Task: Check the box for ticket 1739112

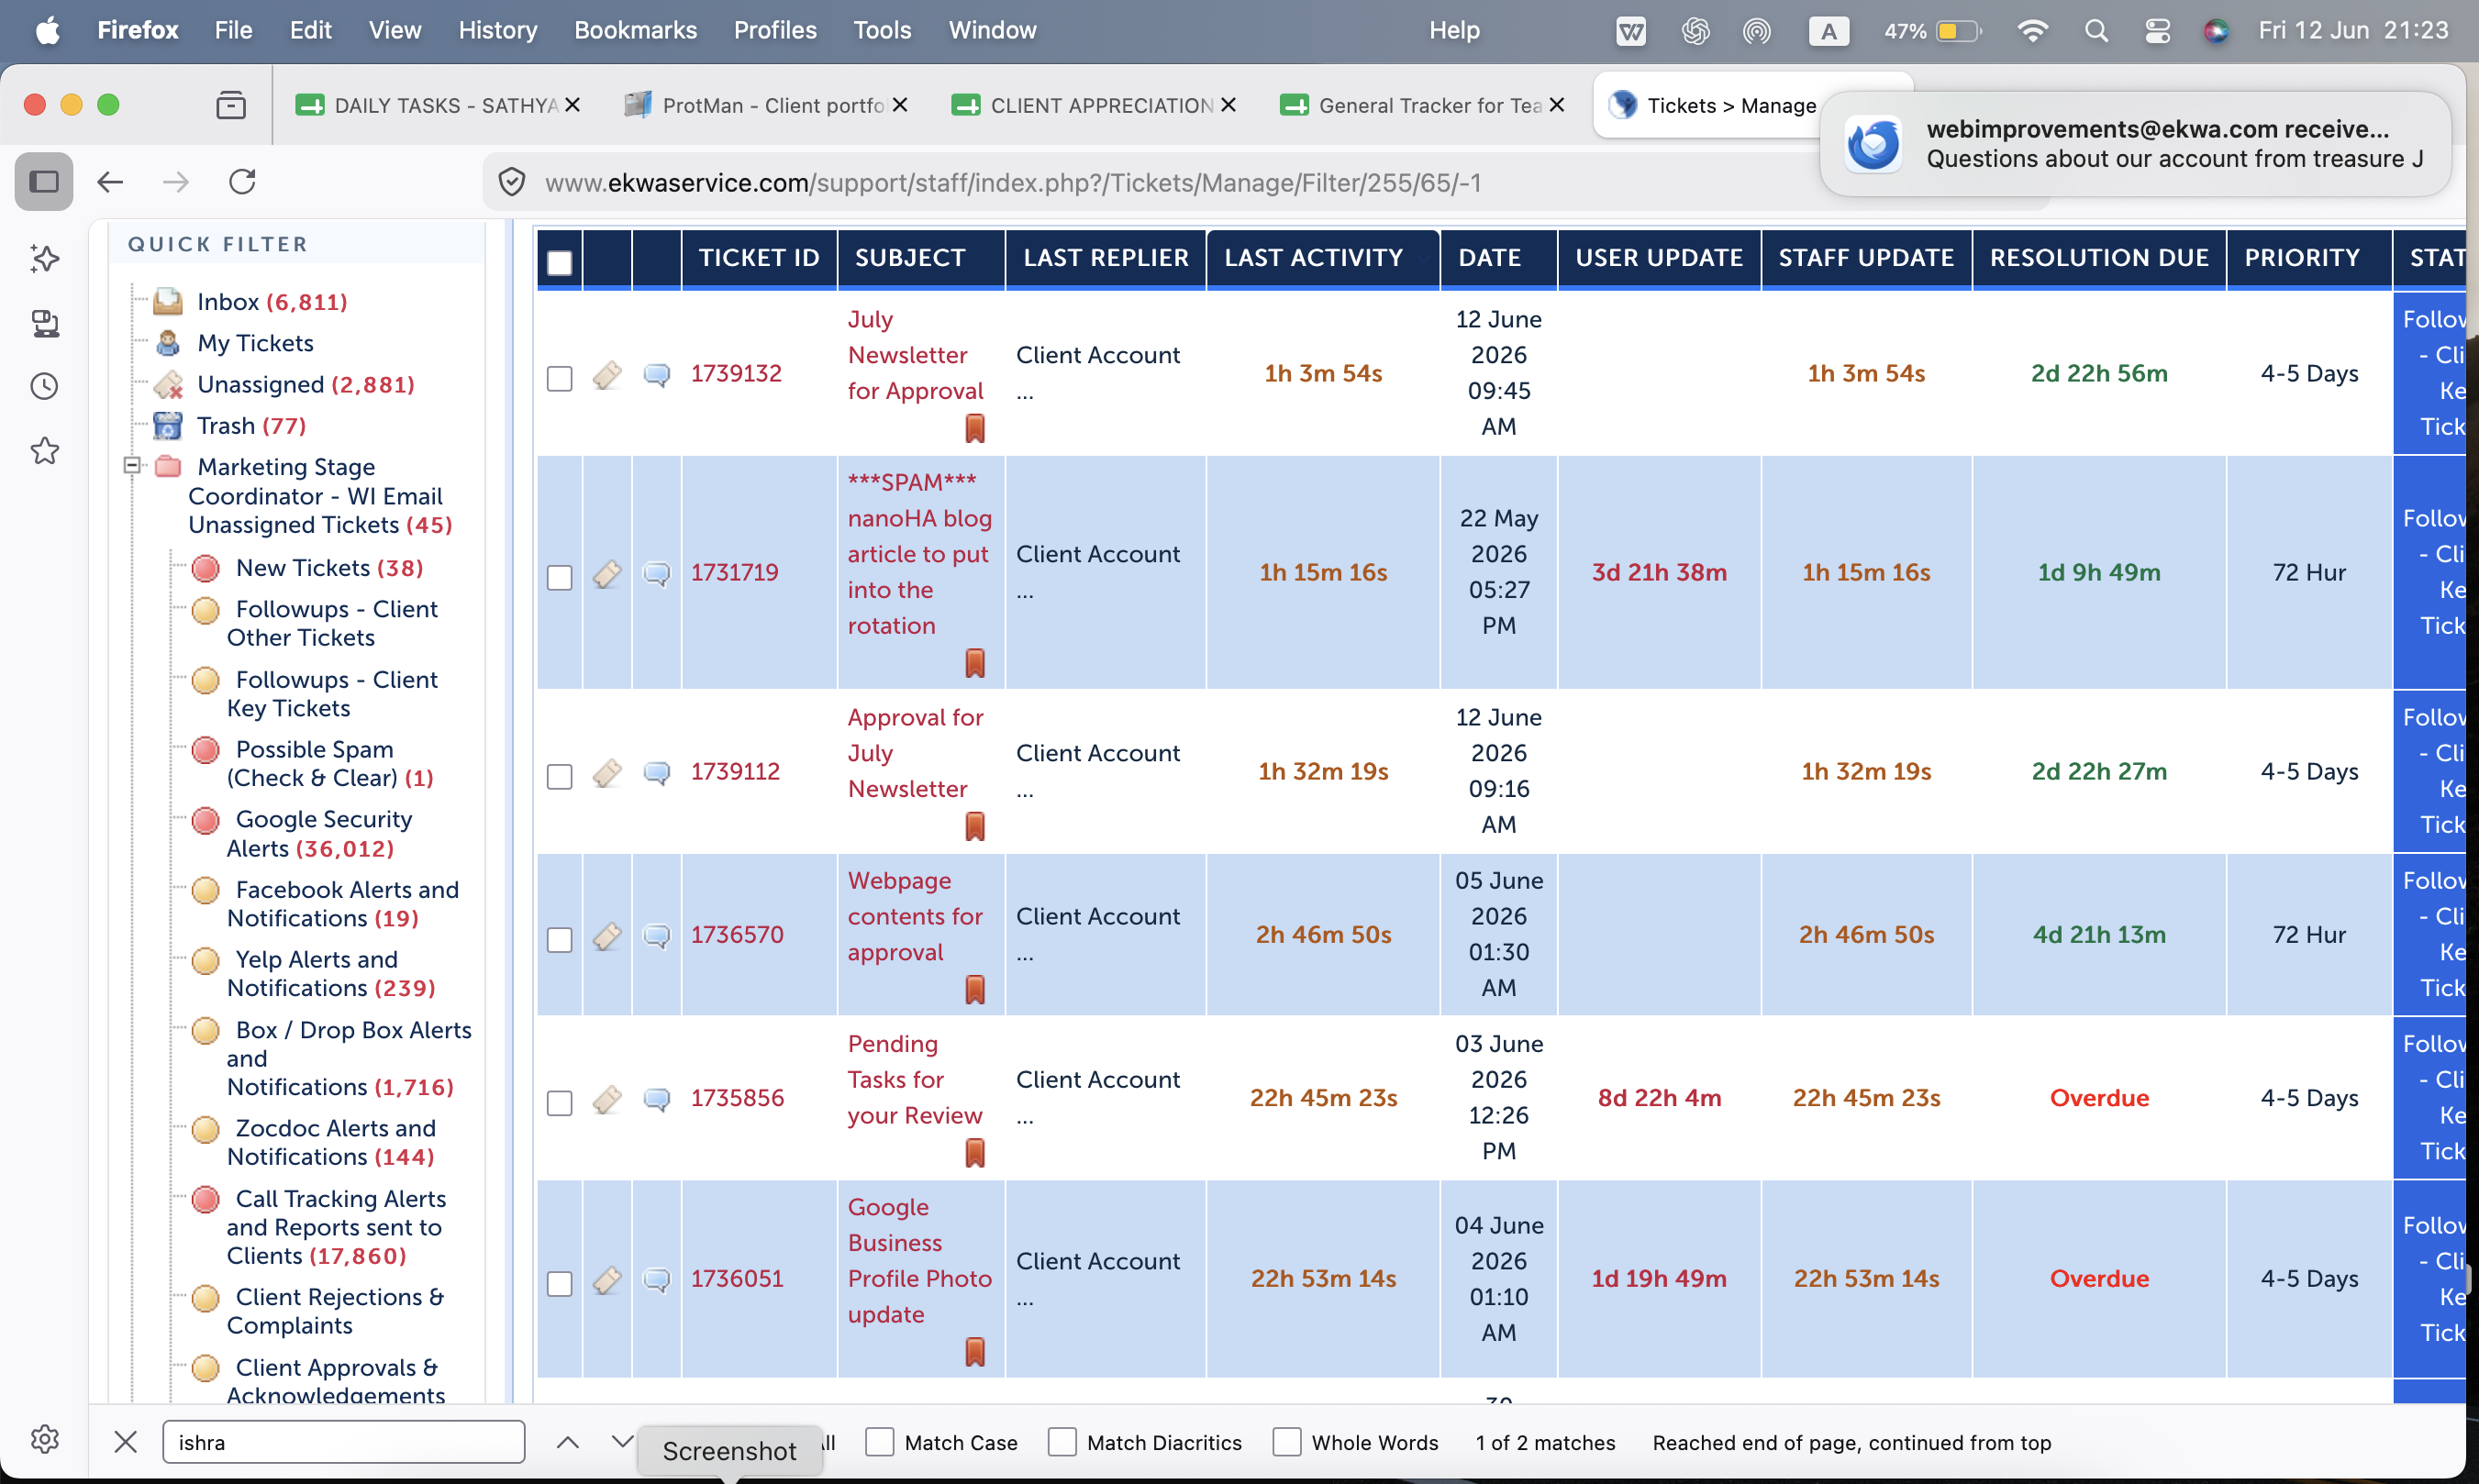Action: coord(560,777)
